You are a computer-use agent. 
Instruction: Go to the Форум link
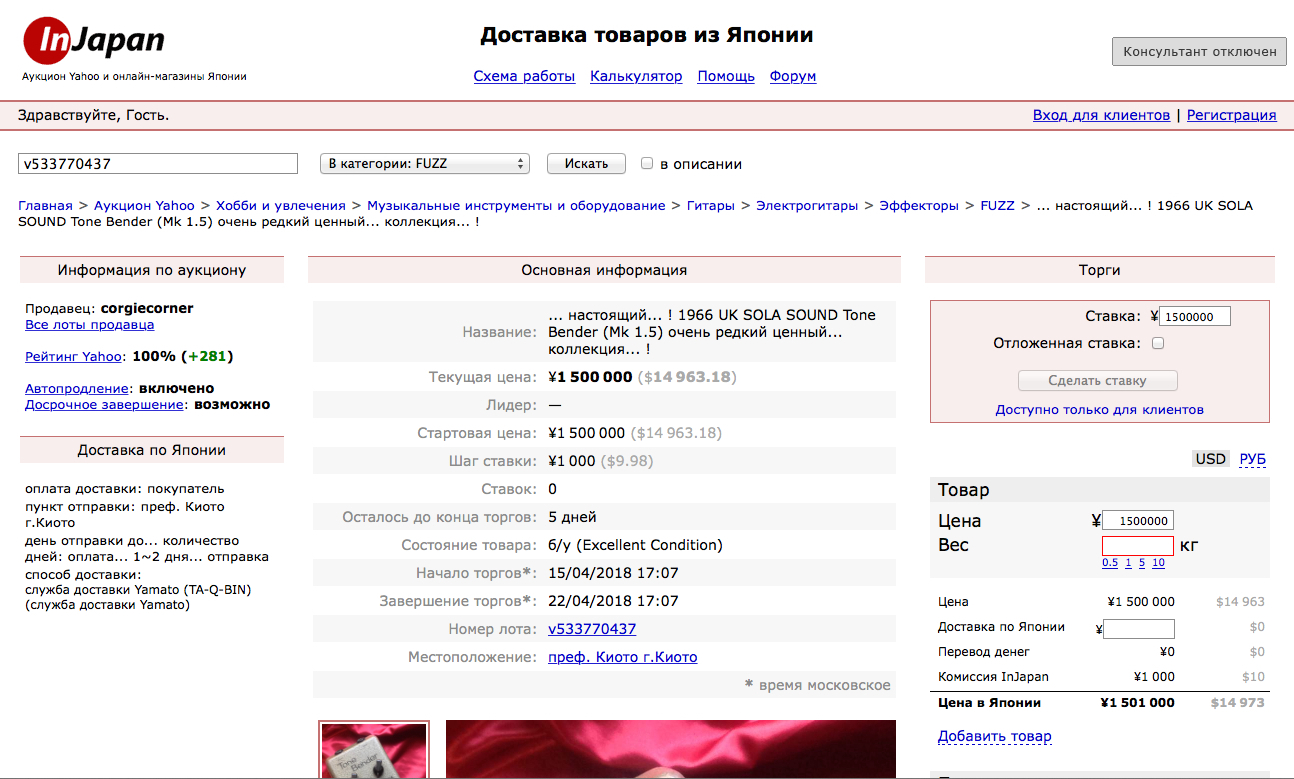pyautogui.click(x=793, y=76)
